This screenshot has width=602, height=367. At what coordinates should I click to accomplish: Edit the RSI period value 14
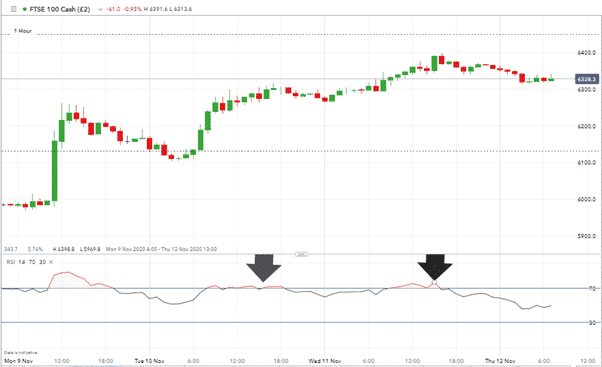tap(22, 262)
